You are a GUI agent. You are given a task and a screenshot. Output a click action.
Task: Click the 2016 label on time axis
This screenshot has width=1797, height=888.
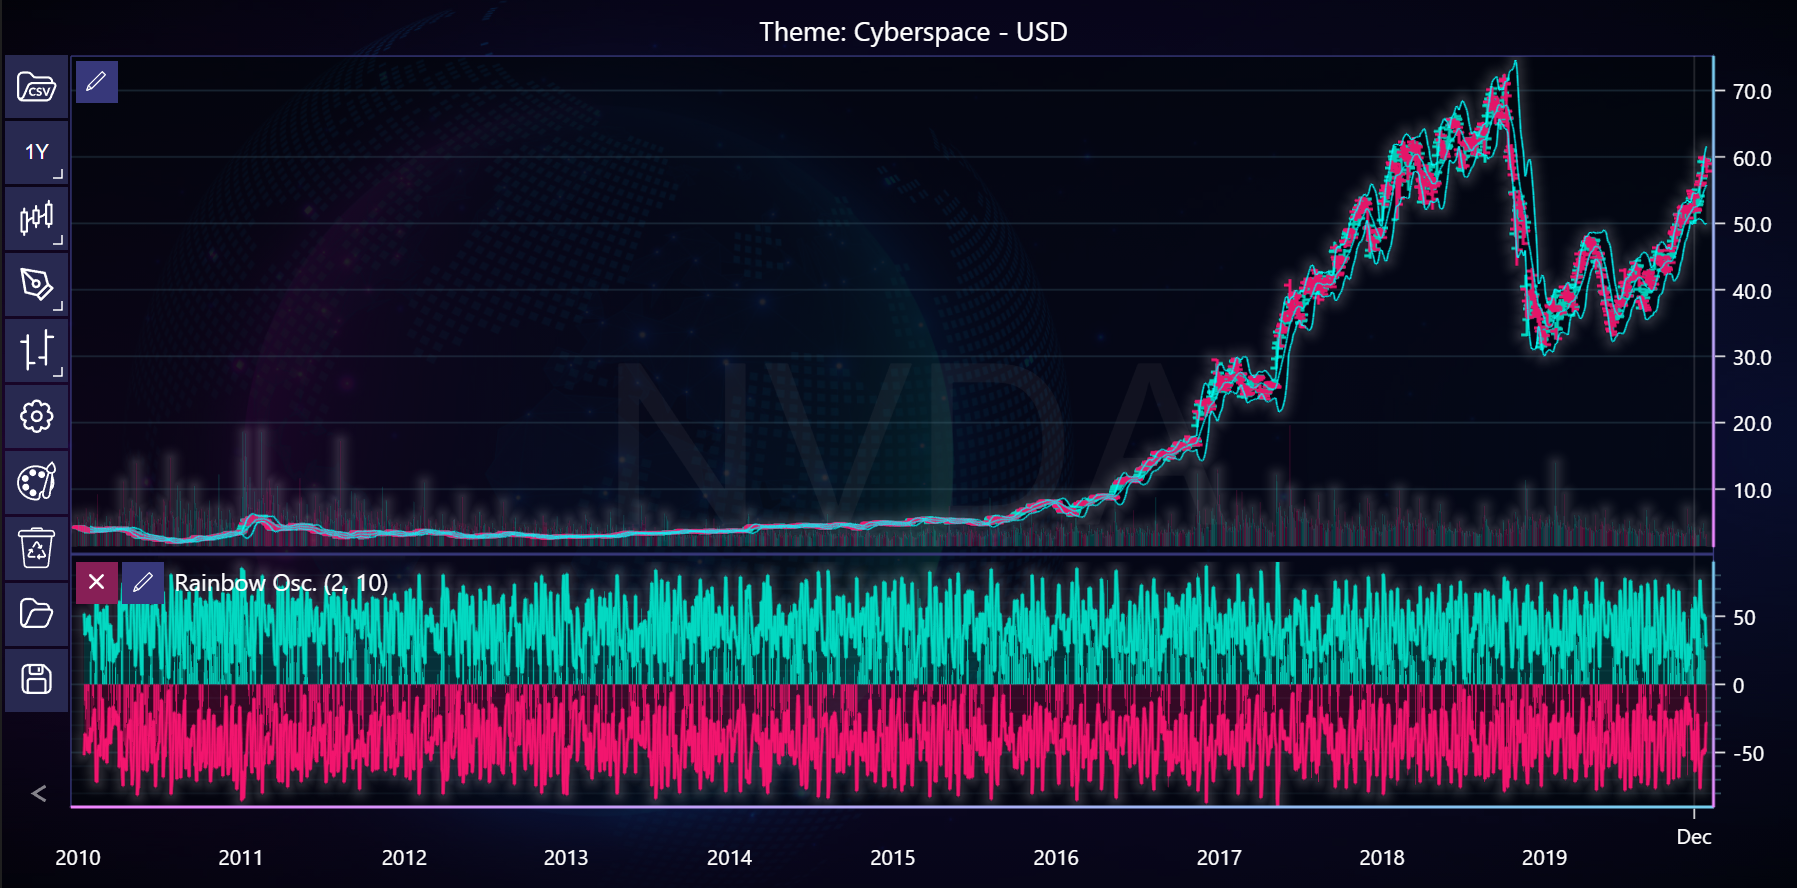[x=1056, y=858]
